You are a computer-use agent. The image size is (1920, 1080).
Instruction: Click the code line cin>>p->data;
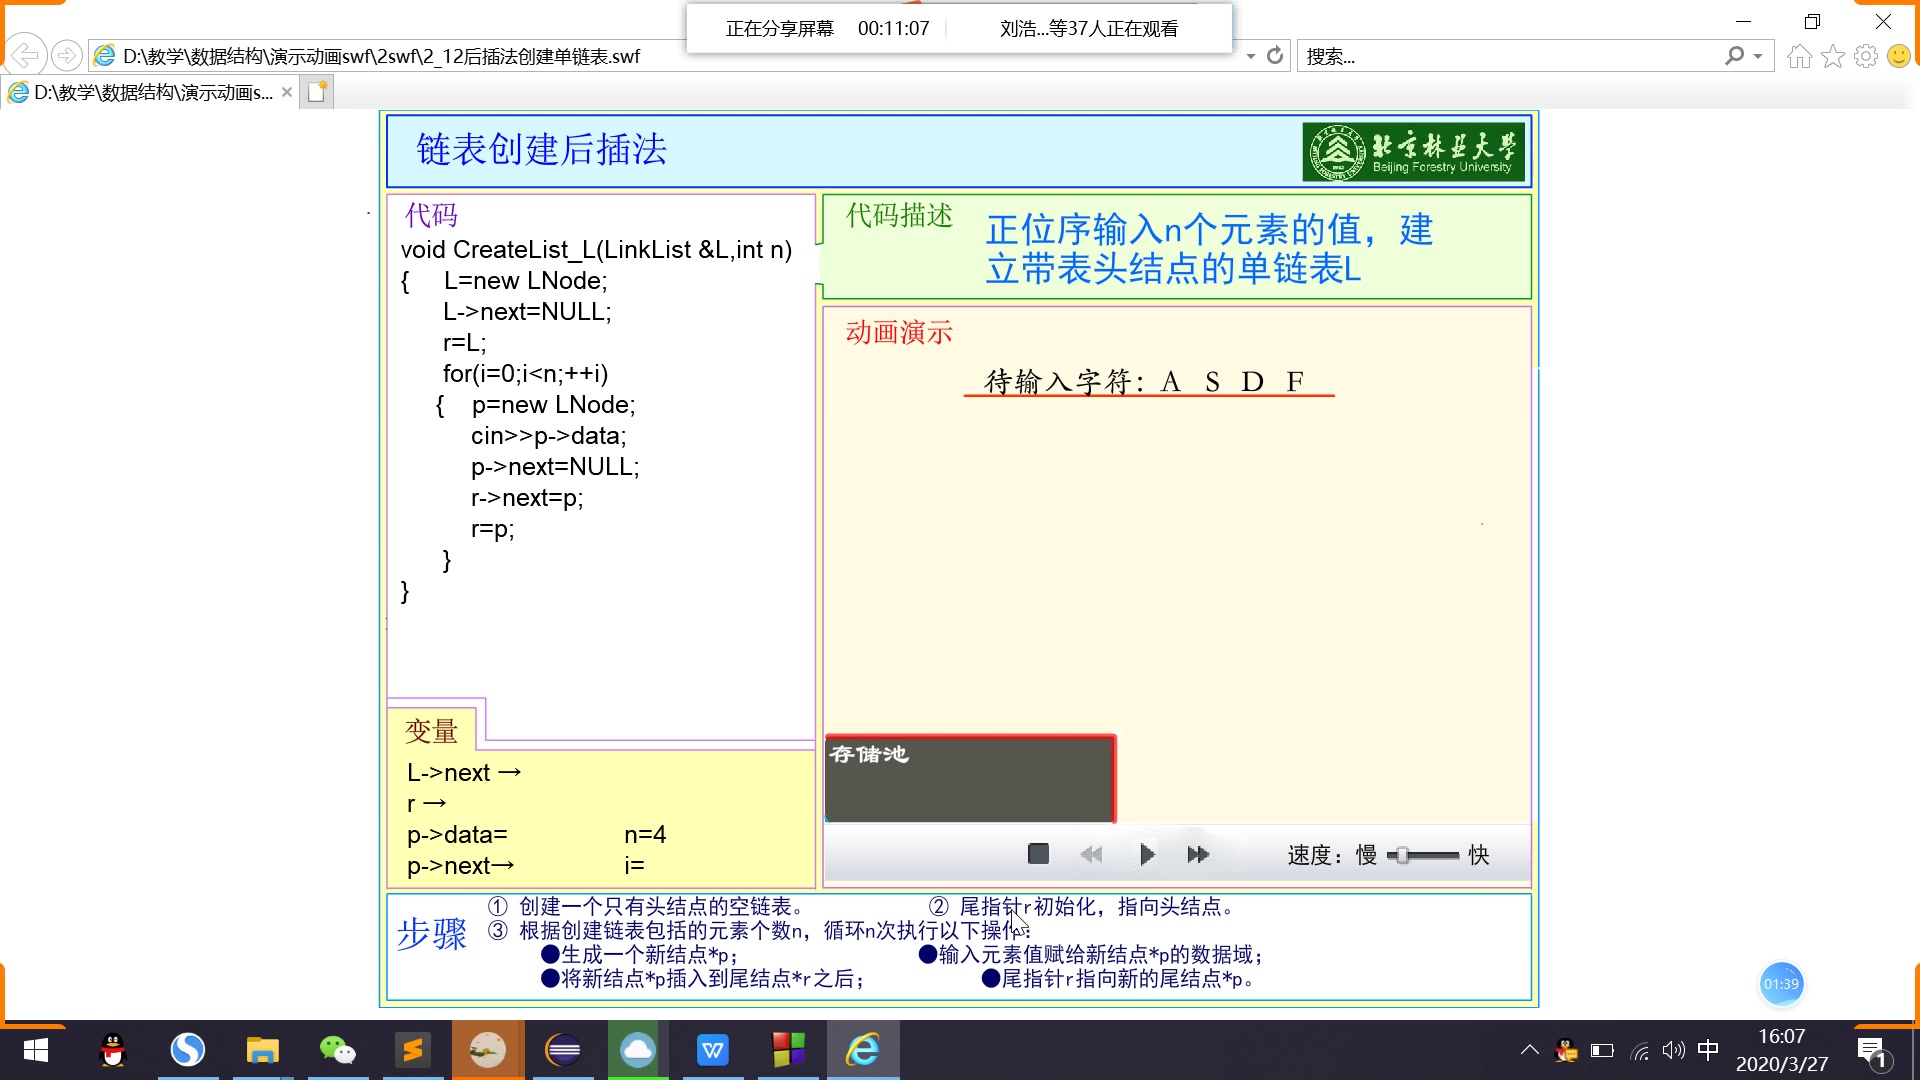(x=549, y=436)
